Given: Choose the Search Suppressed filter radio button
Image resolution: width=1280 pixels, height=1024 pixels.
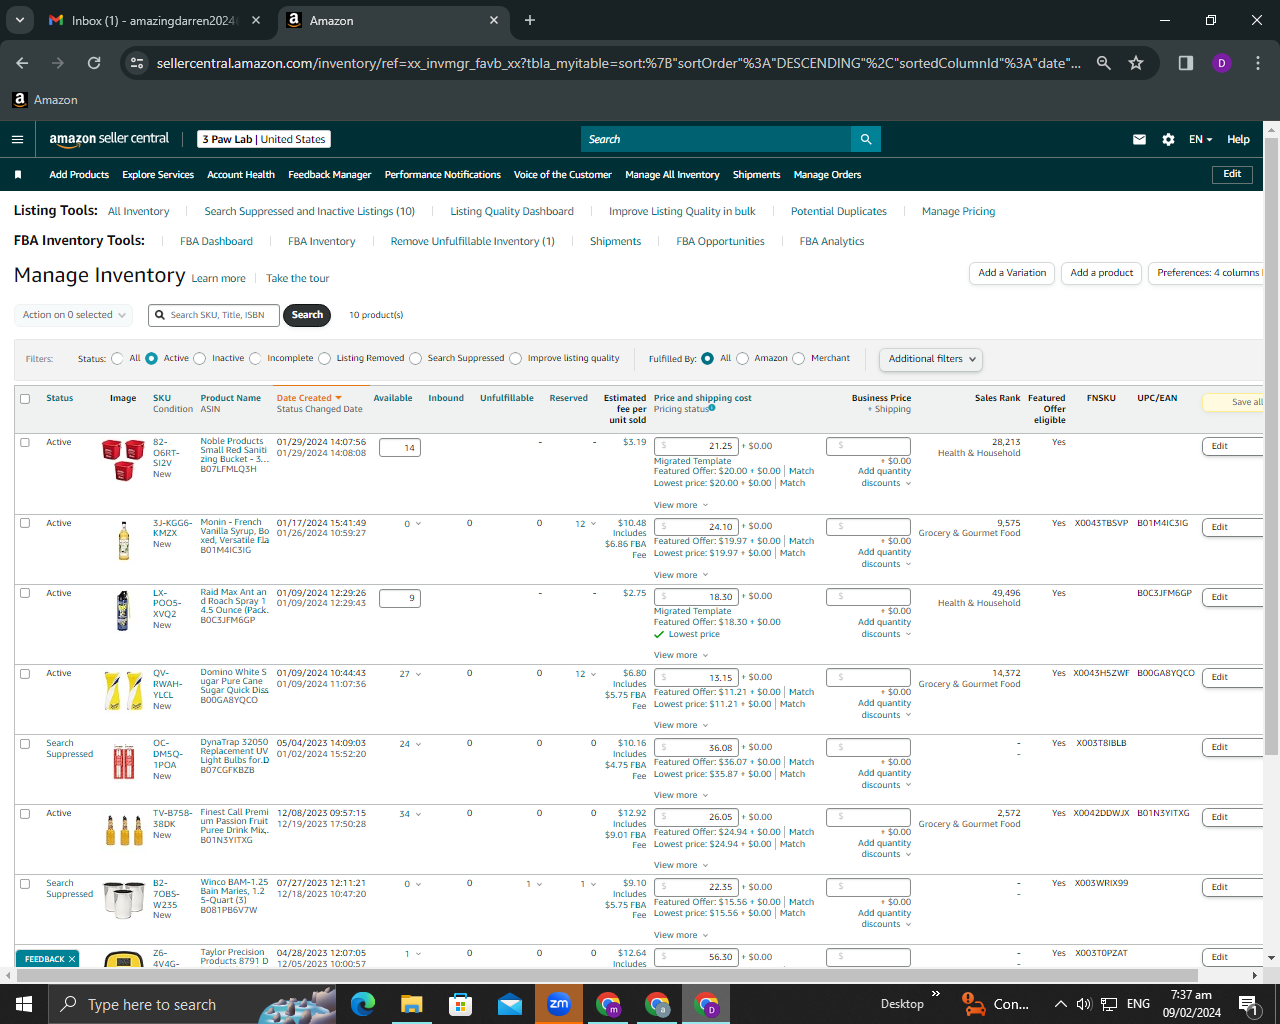Looking at the screenshot, I should [x=416, y=358].
